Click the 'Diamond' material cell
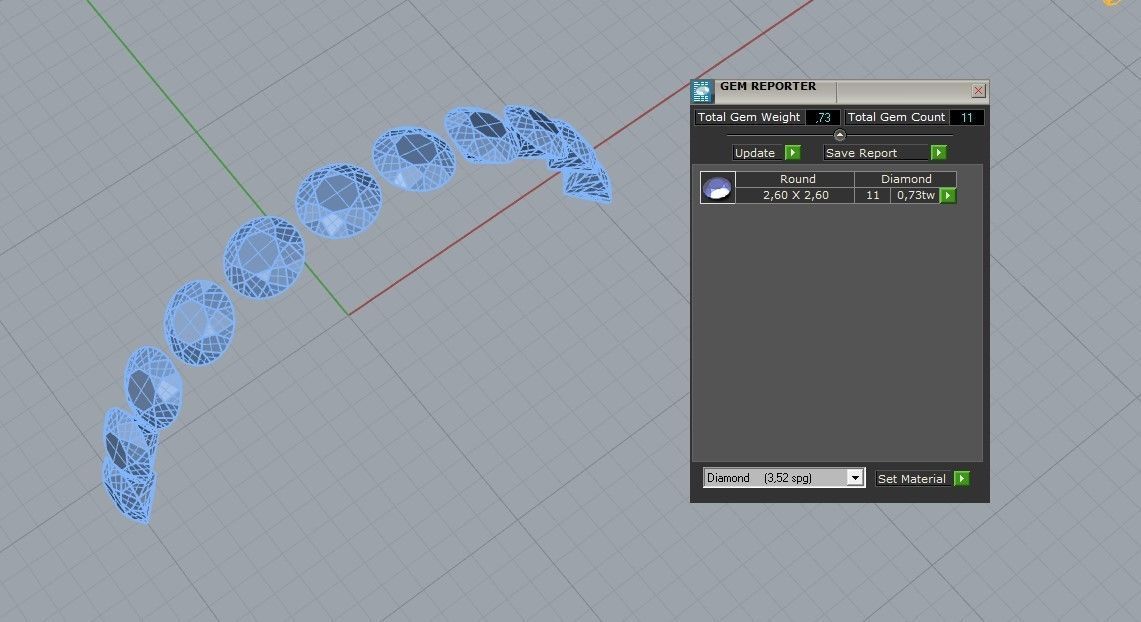 coord(905,179)
